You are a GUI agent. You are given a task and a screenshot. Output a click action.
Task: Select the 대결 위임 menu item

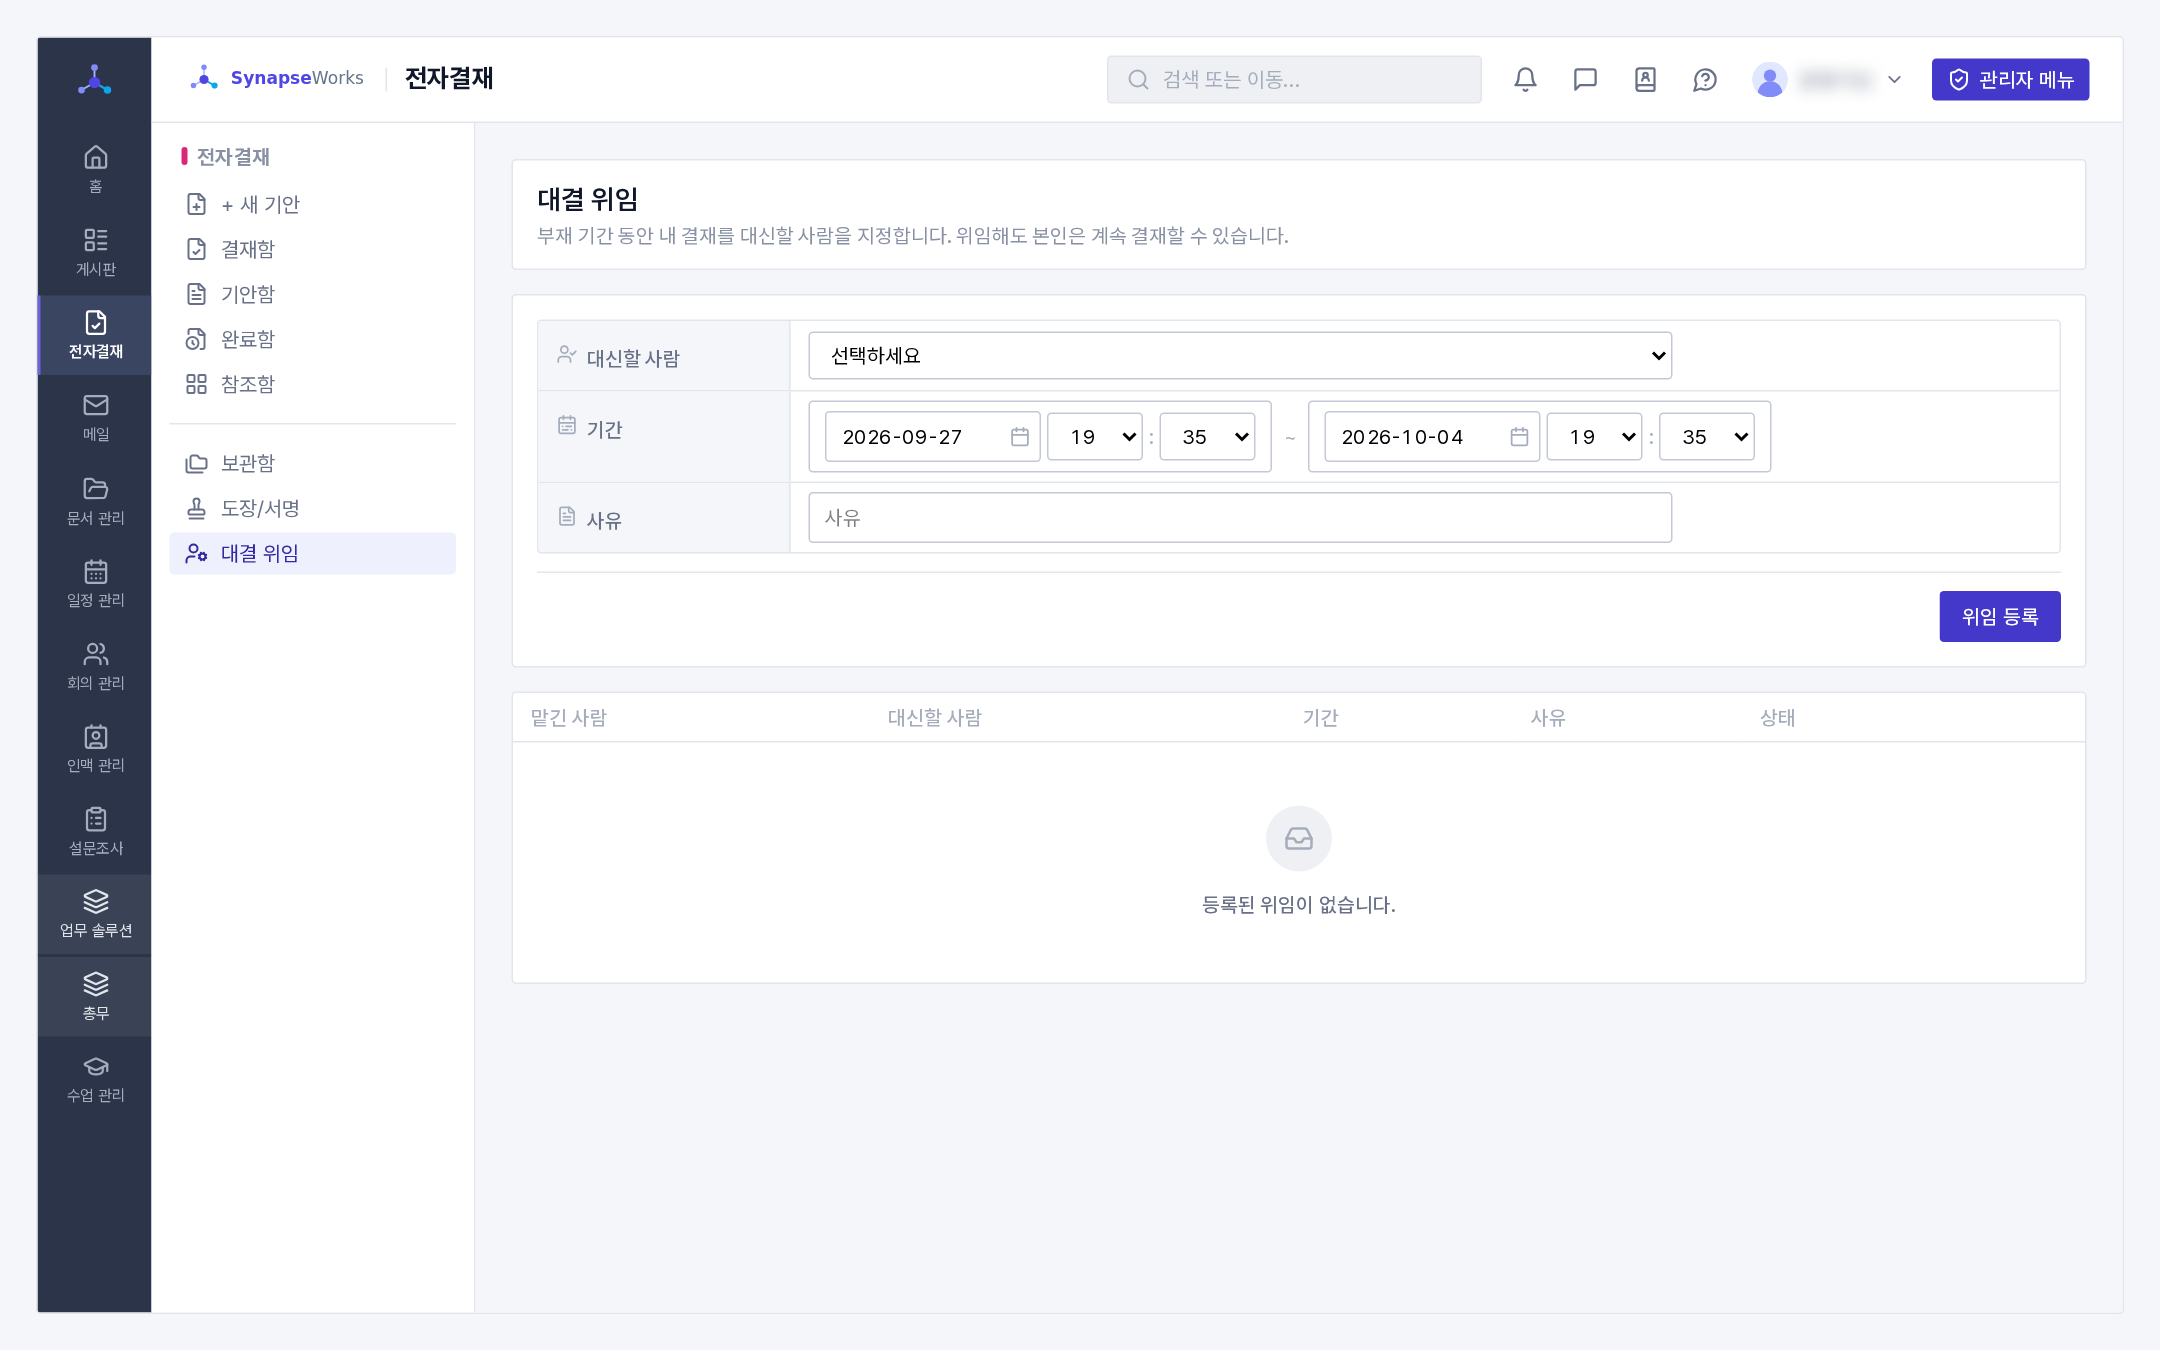pos(312,553)
